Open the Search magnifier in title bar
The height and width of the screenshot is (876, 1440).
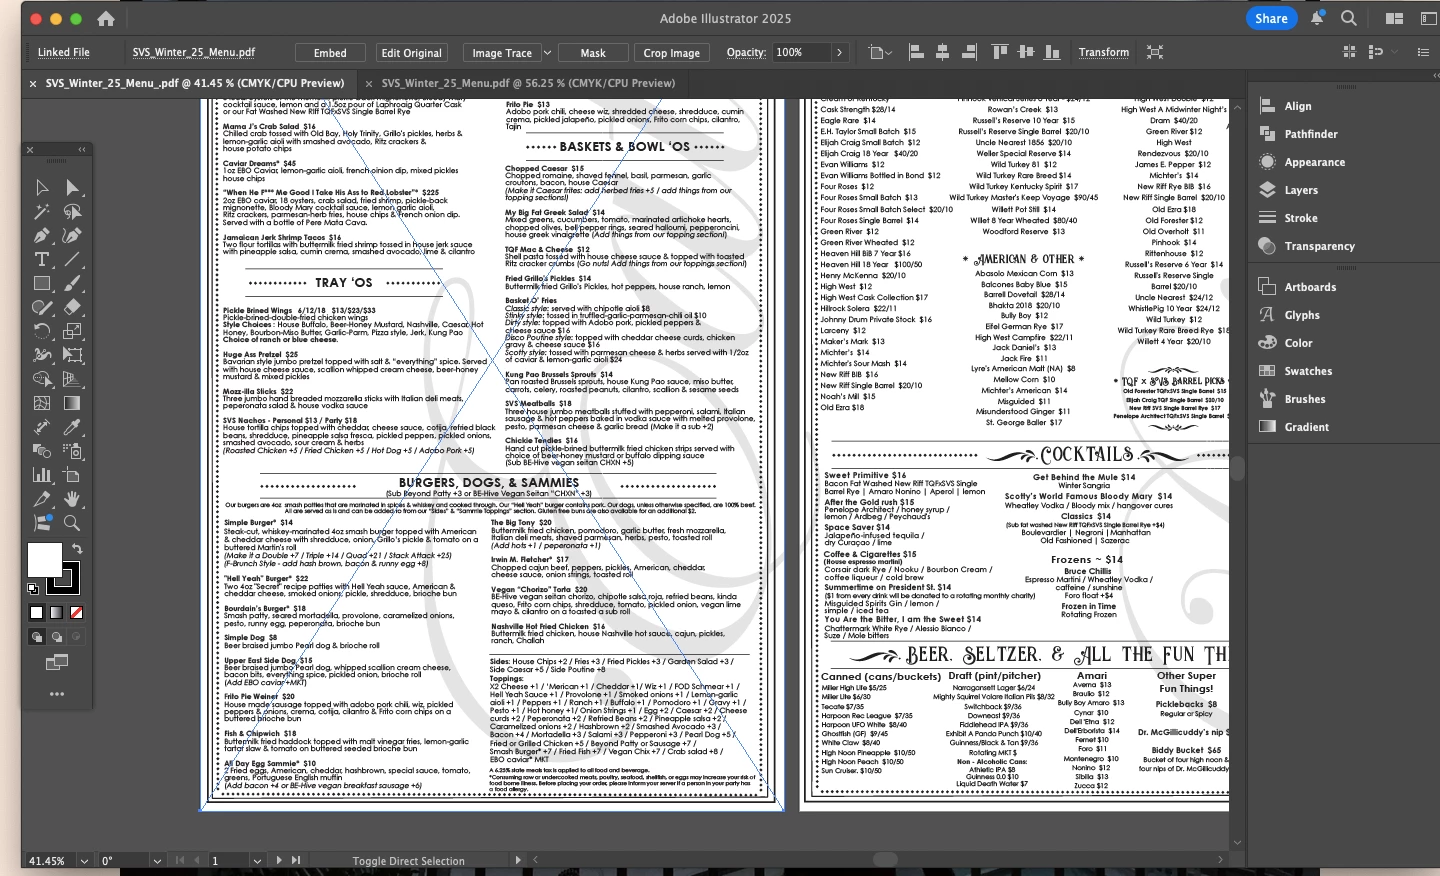point(1348,18)
